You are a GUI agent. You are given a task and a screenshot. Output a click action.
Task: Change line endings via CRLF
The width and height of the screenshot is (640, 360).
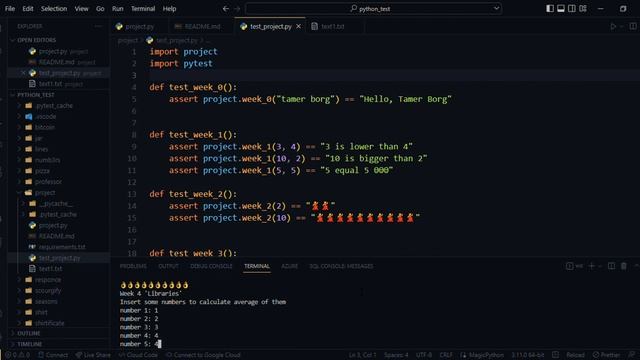pyautogui.click(x=446, y=355)
